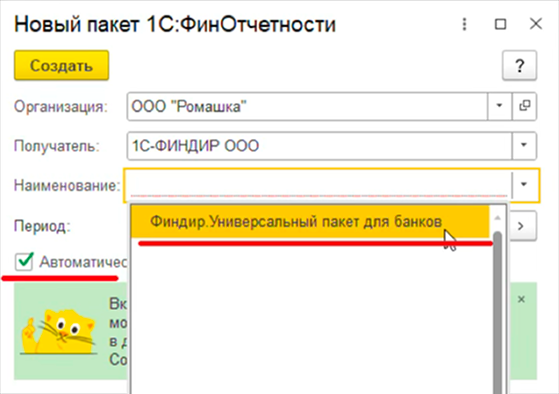This screenshot has height=394, width=559.
Task: Click the yellow Создать button
Action: click(x=61, y=65)
